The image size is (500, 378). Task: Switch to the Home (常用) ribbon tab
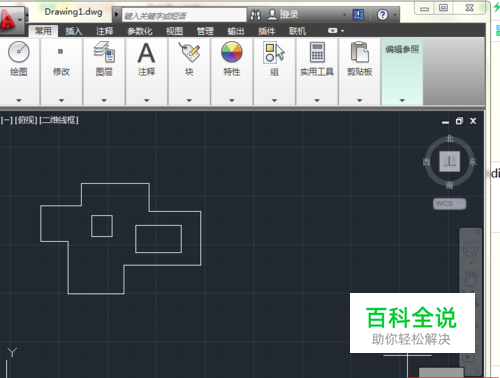[43, 31]
